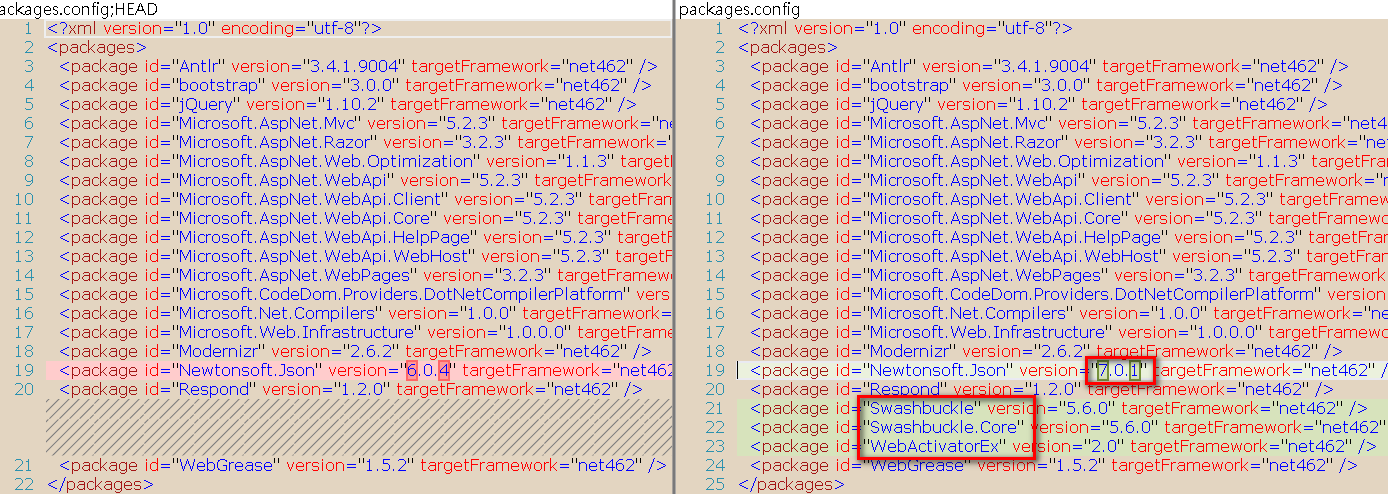
Task: Click Microsoft.Web.Infrastructure line in left pane
Action: click(x=365, y=333)
